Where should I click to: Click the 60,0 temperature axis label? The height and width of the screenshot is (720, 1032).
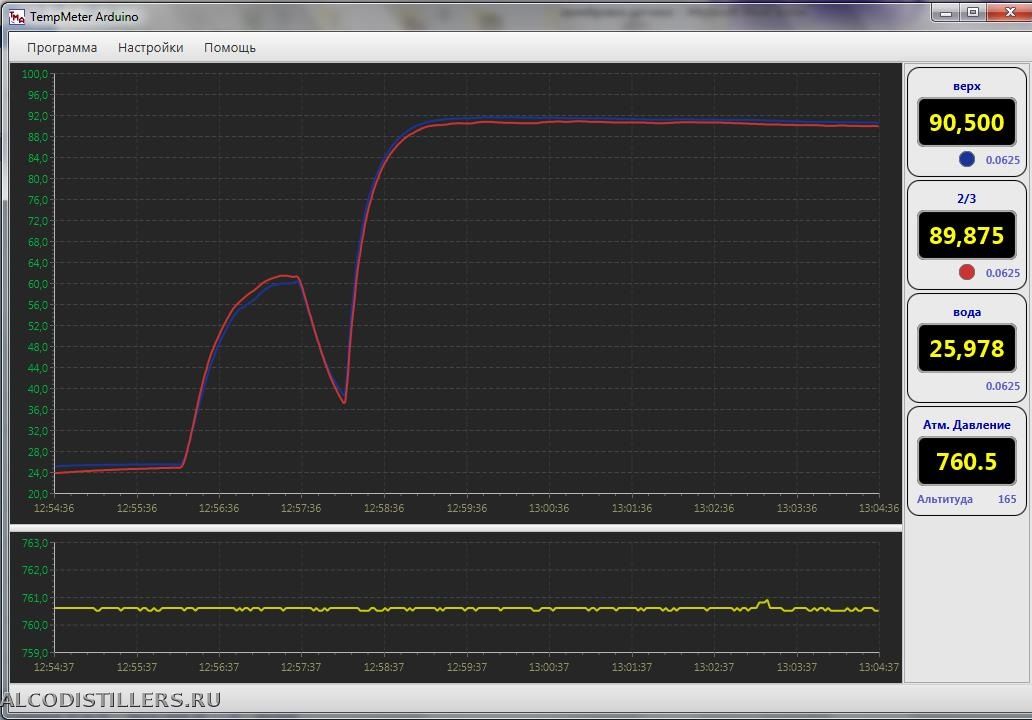(x=38, y=284)
